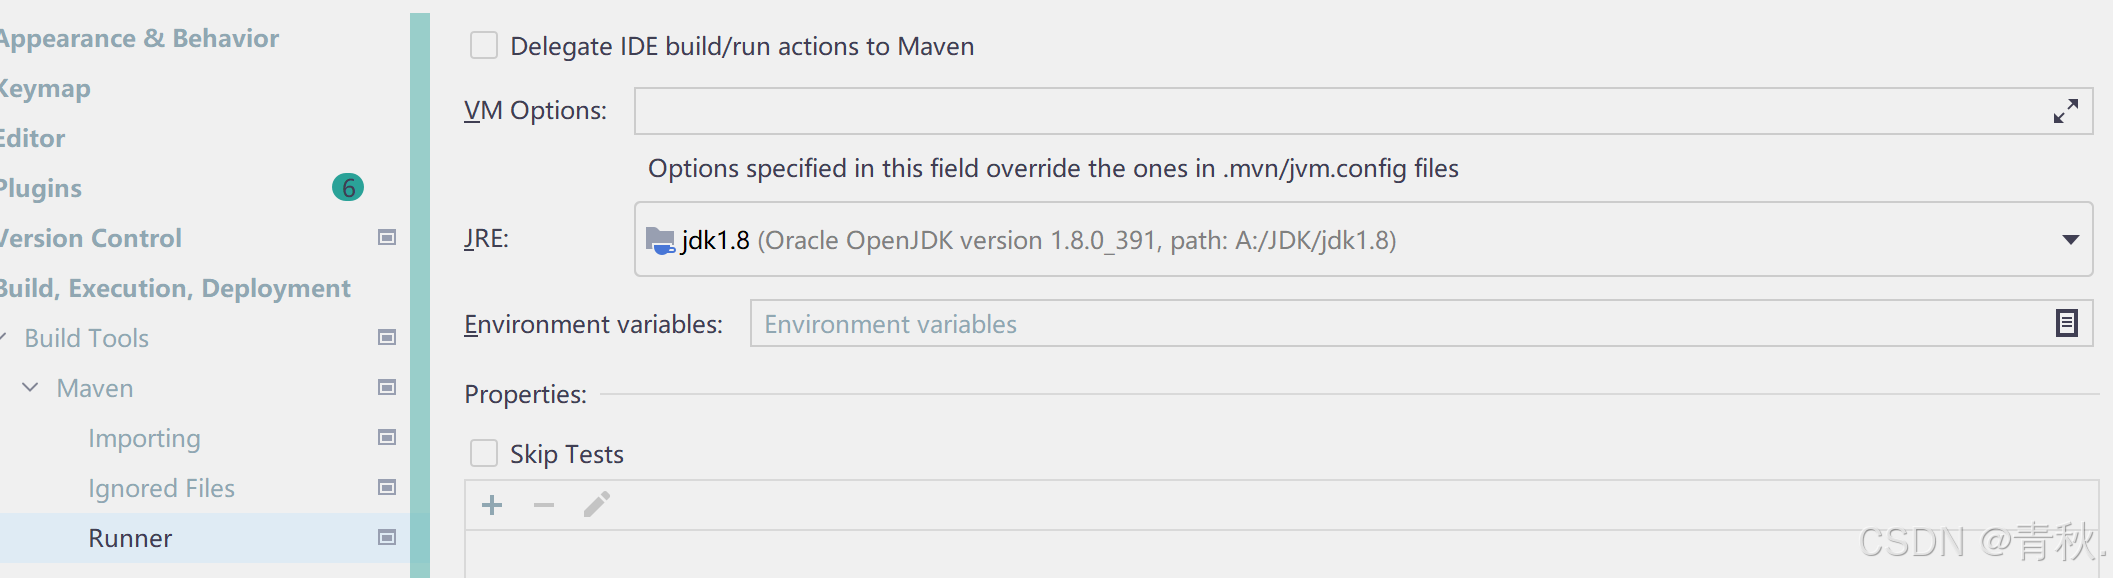The width and height of the screenshot is (2113, 578).
Task: Click the Plugins update count badge
Action: point(348,188)
